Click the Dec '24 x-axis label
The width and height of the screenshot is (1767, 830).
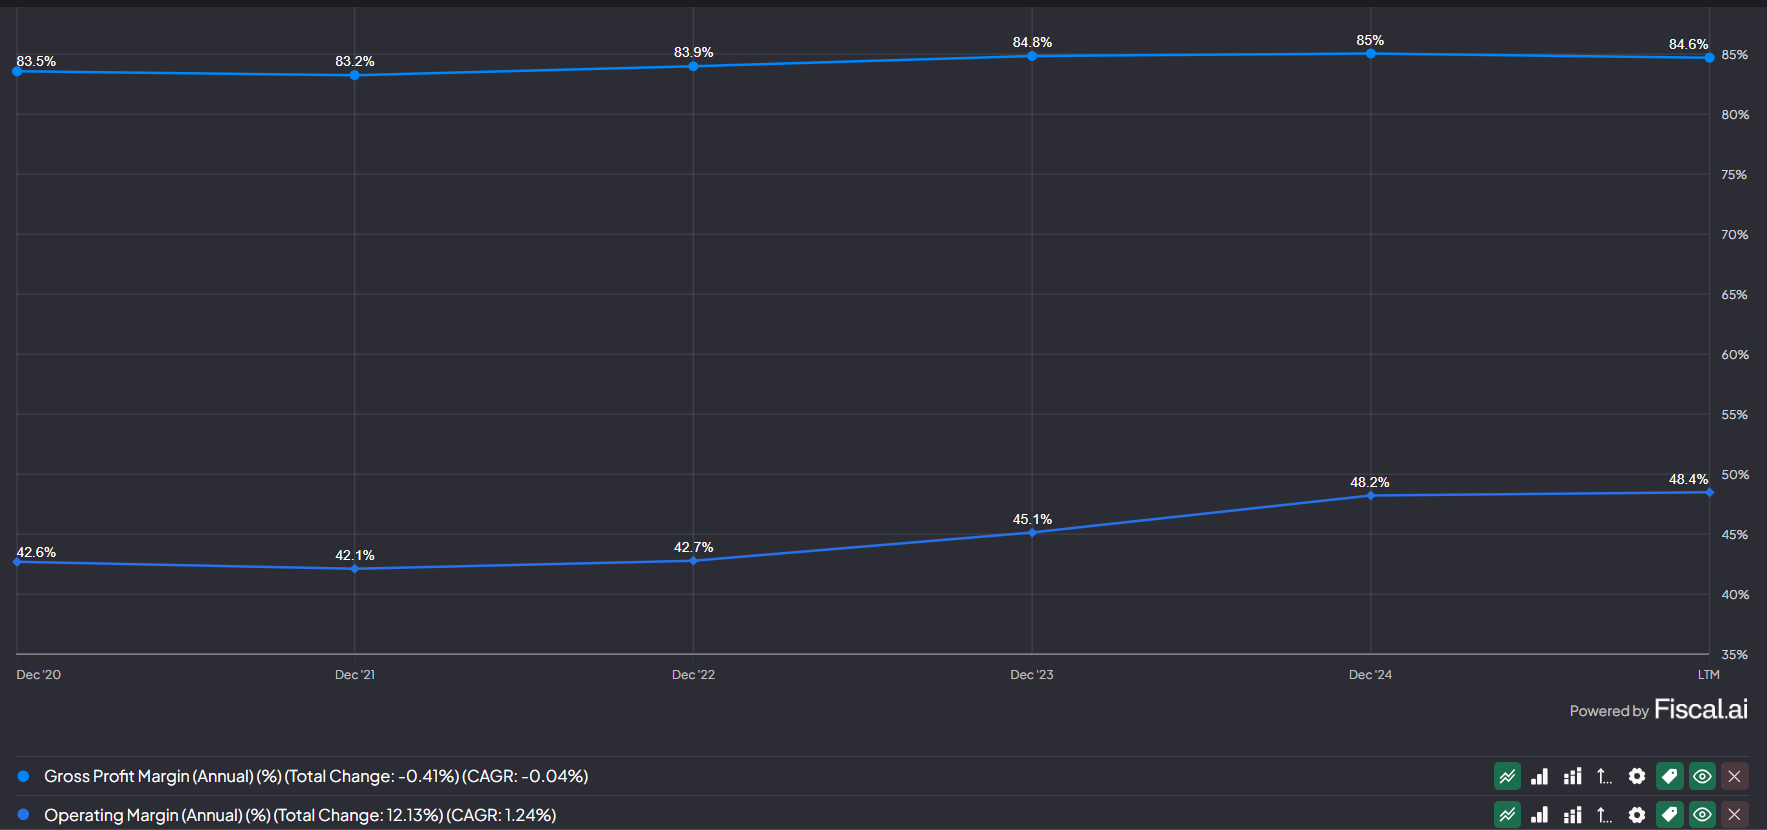pos(1370,675)
